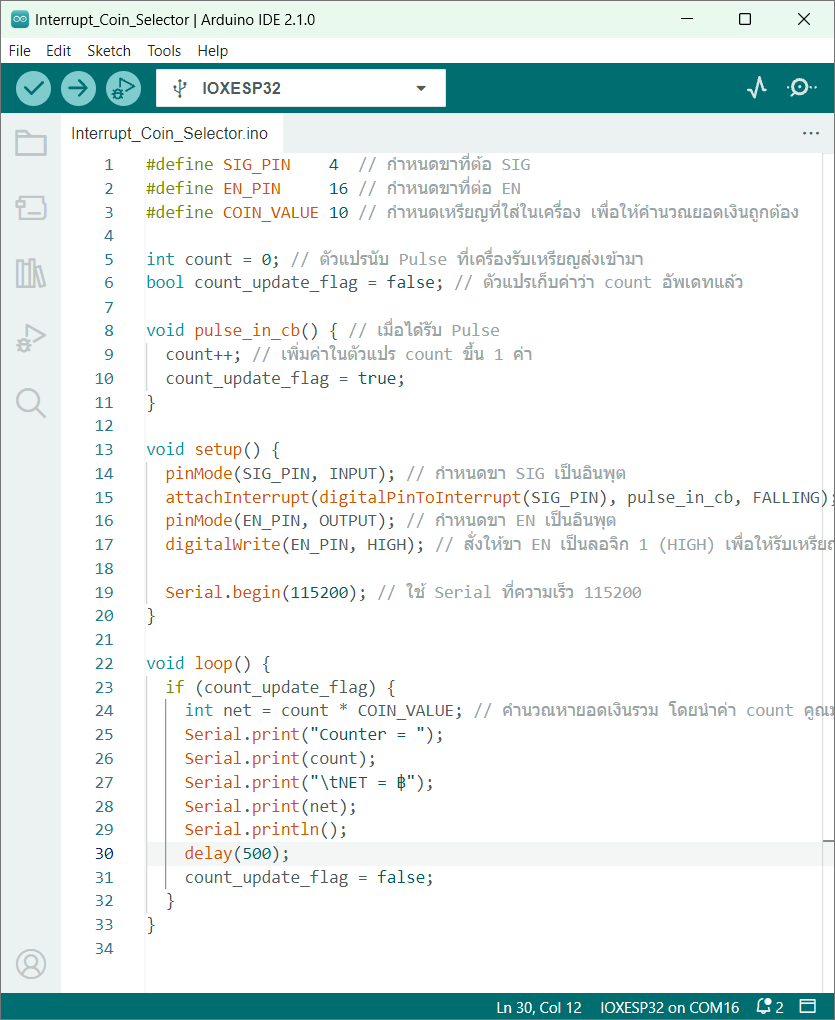This screenshot has height=1020, width=835.
Task: Open the Tools menu
Action: point(164,51)
